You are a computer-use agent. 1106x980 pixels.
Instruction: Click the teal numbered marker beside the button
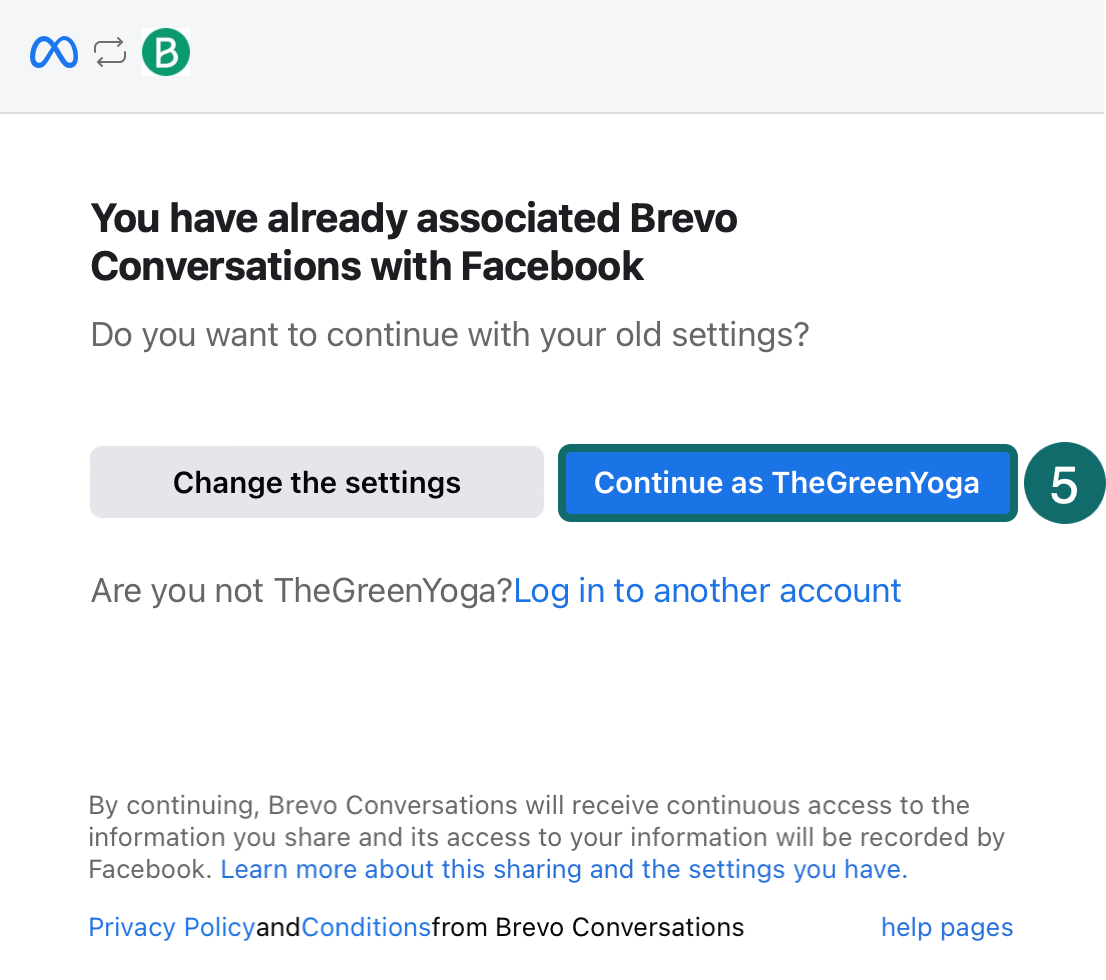tap(1065, 483)
